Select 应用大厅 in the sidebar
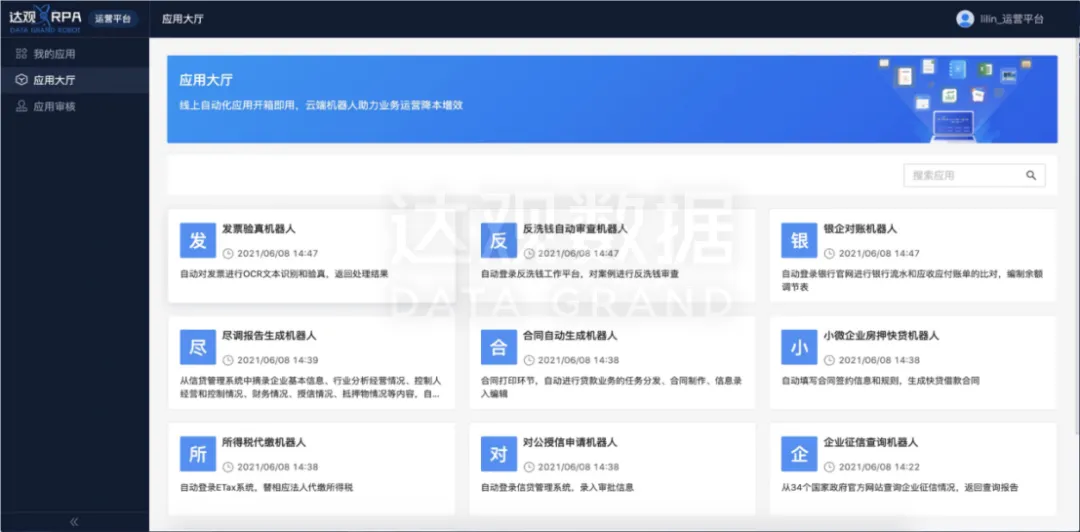 click(54, 80)
